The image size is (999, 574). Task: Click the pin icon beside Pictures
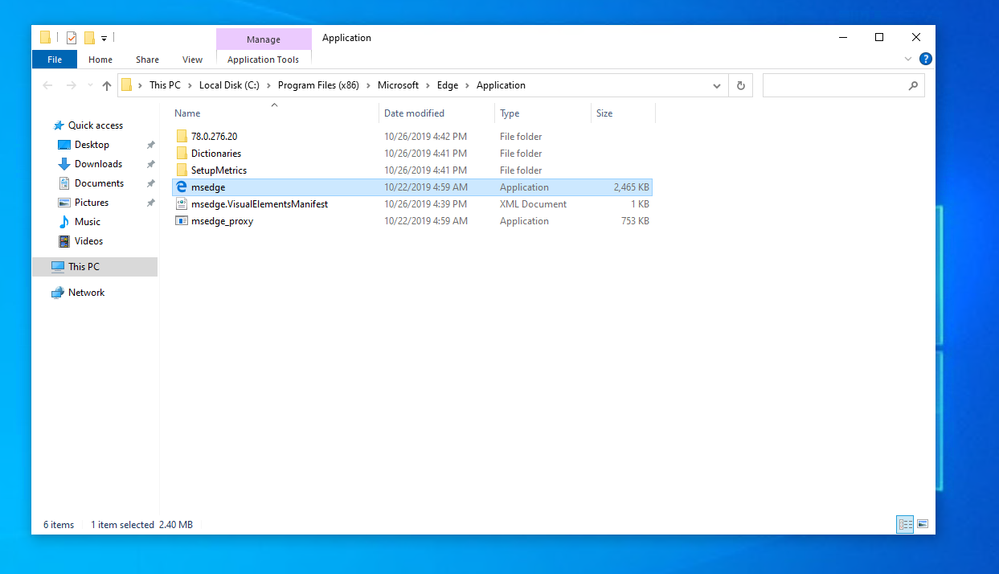coord(151,203)
